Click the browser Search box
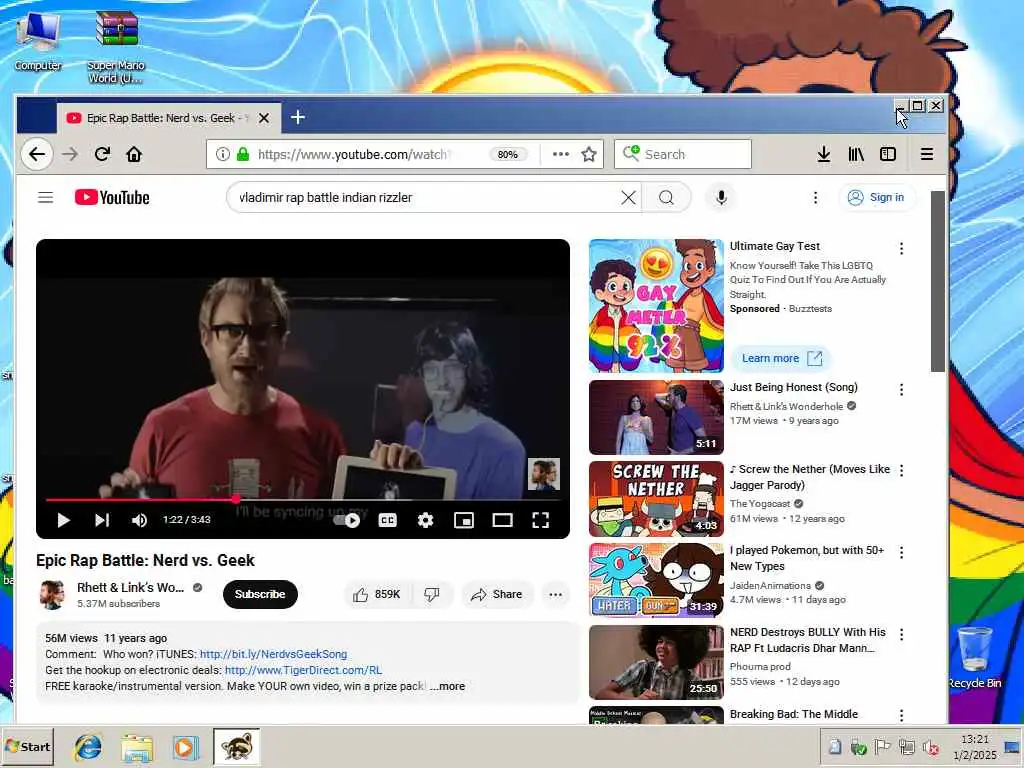The width and height of the screenshot is (1024, 768). [682, 155]
